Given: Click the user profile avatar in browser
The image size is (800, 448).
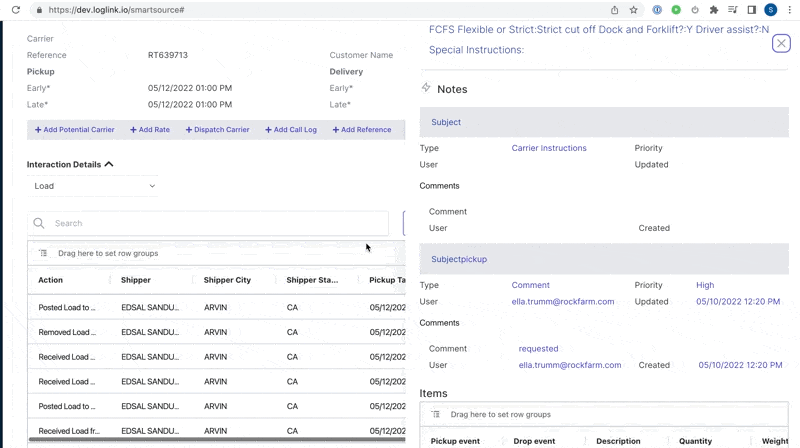Looking at the screenshot, I should pos(770,10).
